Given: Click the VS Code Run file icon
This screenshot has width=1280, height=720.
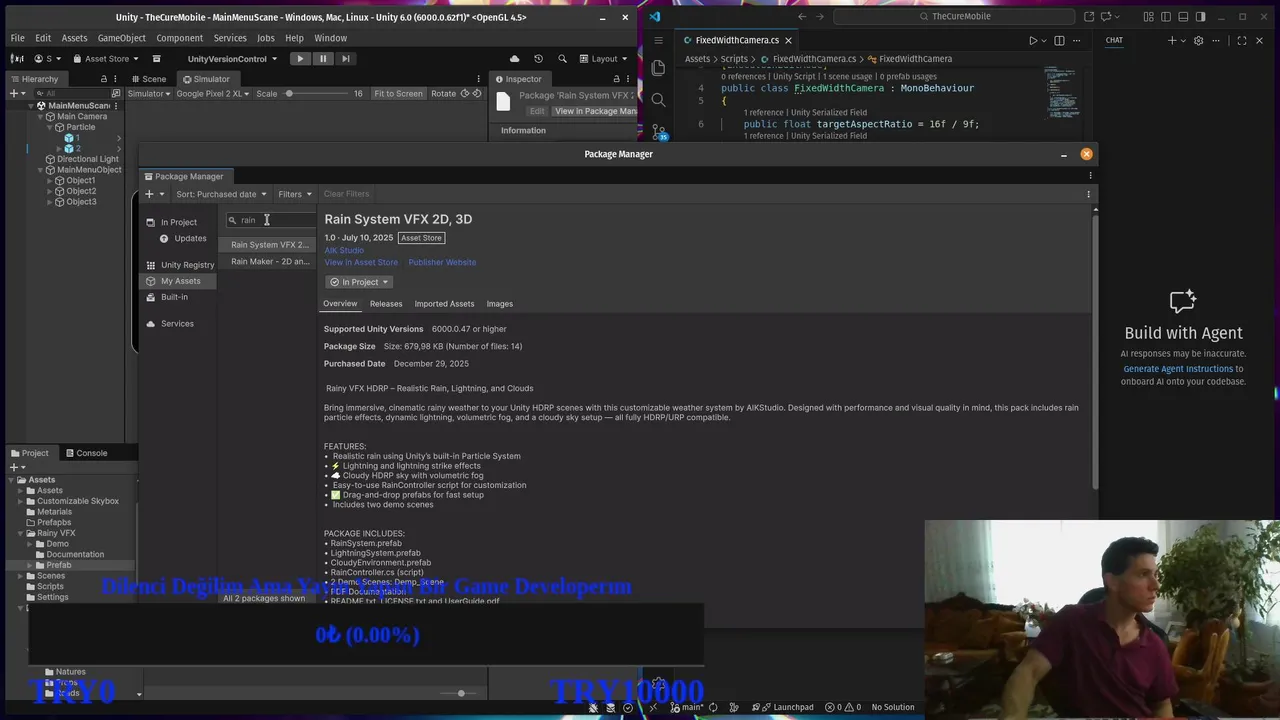Looking at the screenshot, I should 1033,40.
